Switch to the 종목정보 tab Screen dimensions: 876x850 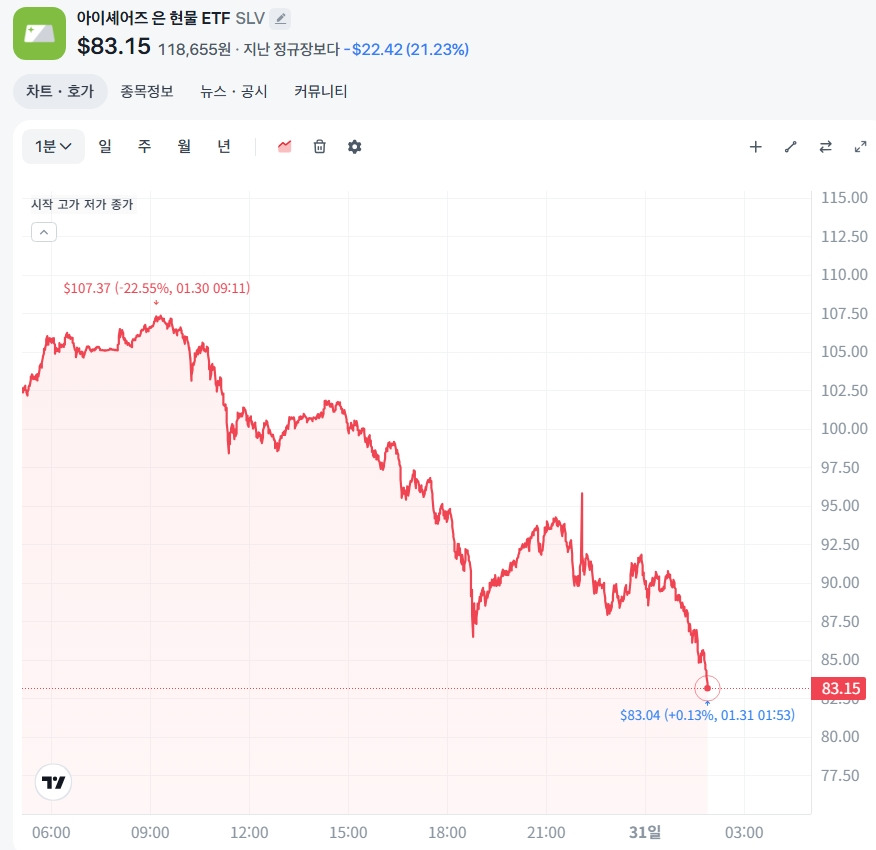(144, 90)
